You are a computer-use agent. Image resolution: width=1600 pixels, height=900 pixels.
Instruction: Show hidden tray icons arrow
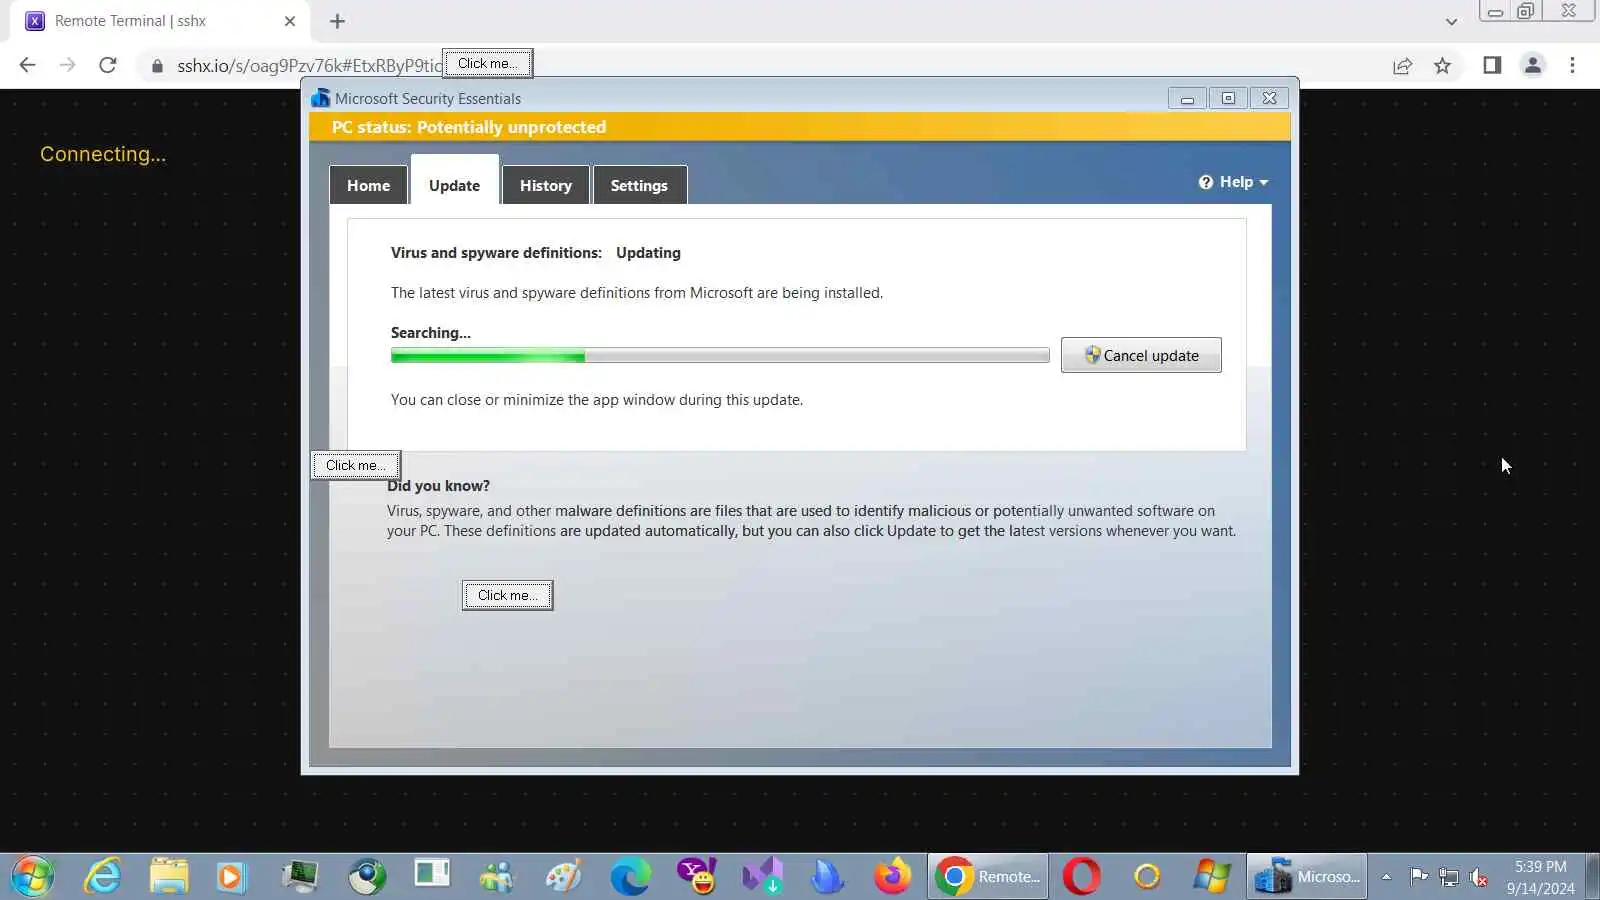1386,877
